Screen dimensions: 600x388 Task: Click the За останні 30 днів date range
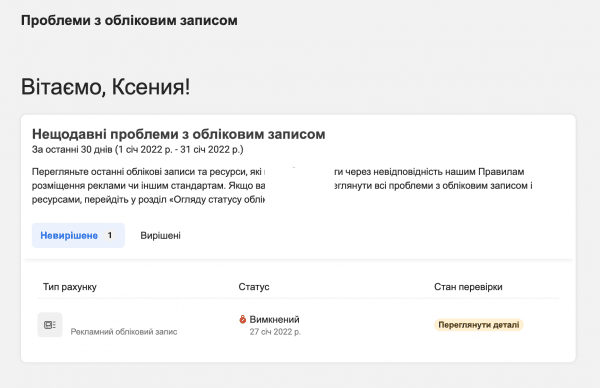click(x=138, y=150)
